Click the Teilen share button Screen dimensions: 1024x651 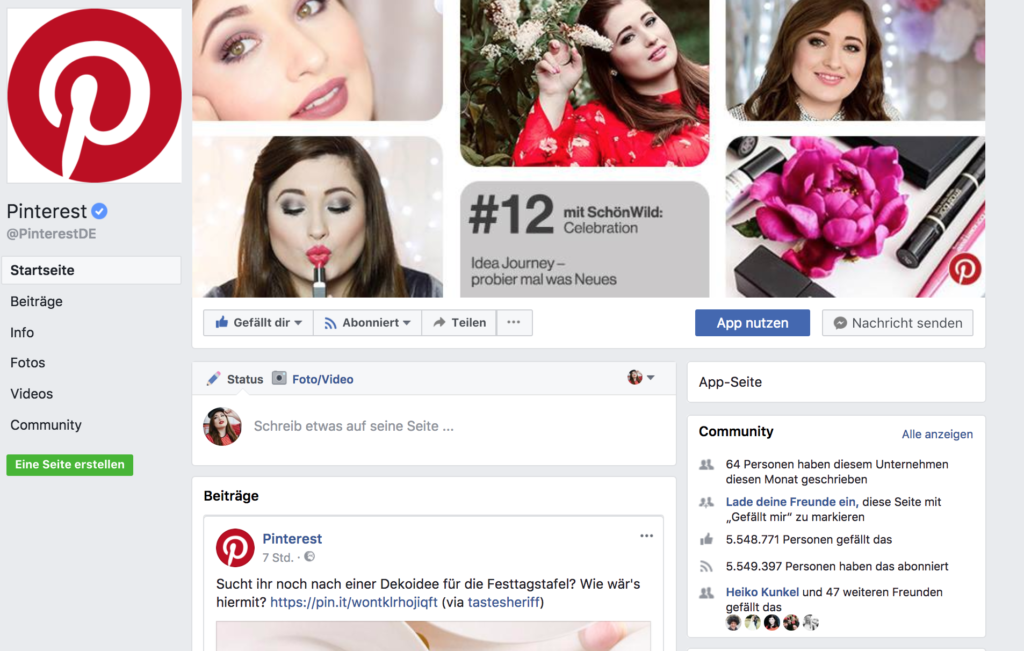click(x=459, y=323)
